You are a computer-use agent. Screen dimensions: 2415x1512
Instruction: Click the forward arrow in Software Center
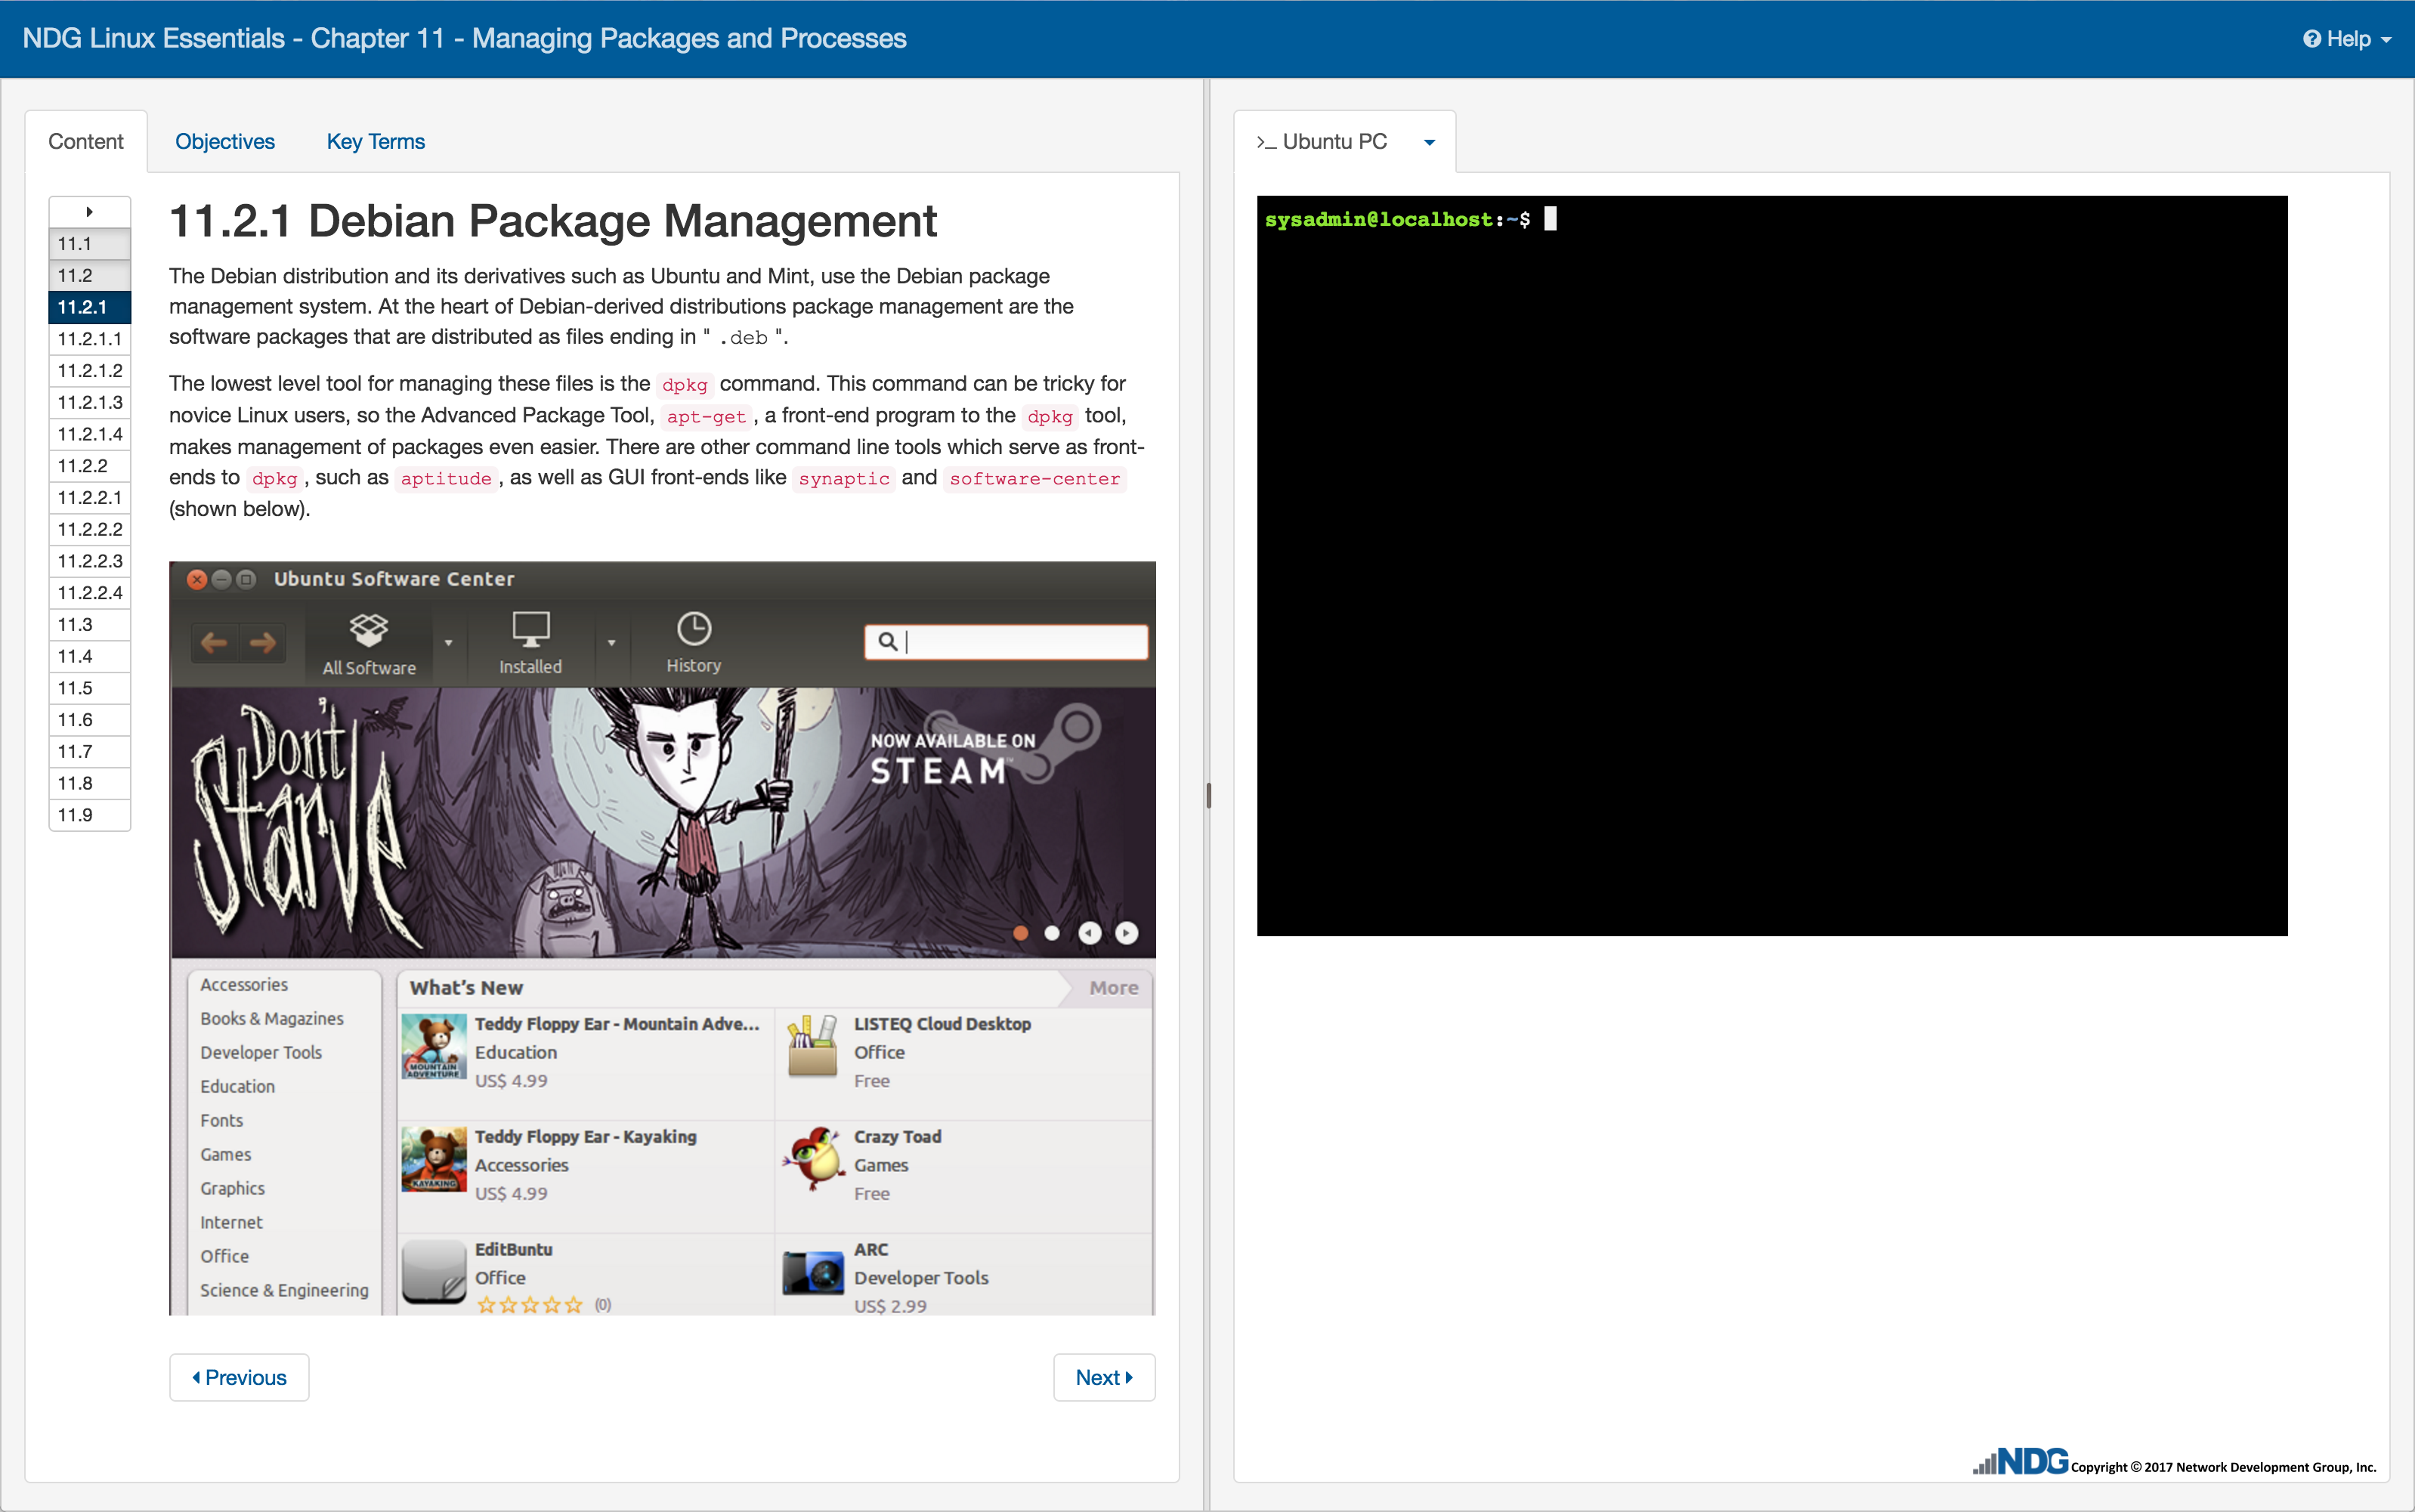coord(263,642)
